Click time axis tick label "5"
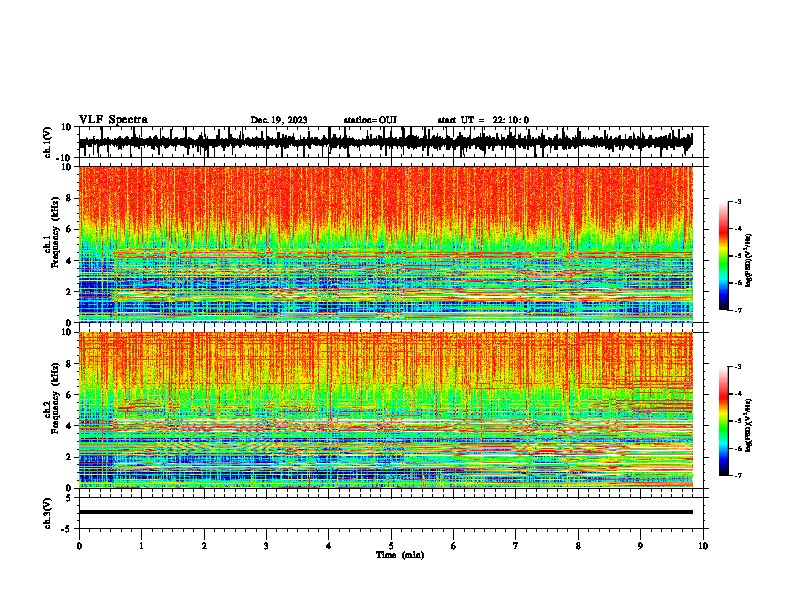This screenshot has height=612, width=792. coord(391,546)
